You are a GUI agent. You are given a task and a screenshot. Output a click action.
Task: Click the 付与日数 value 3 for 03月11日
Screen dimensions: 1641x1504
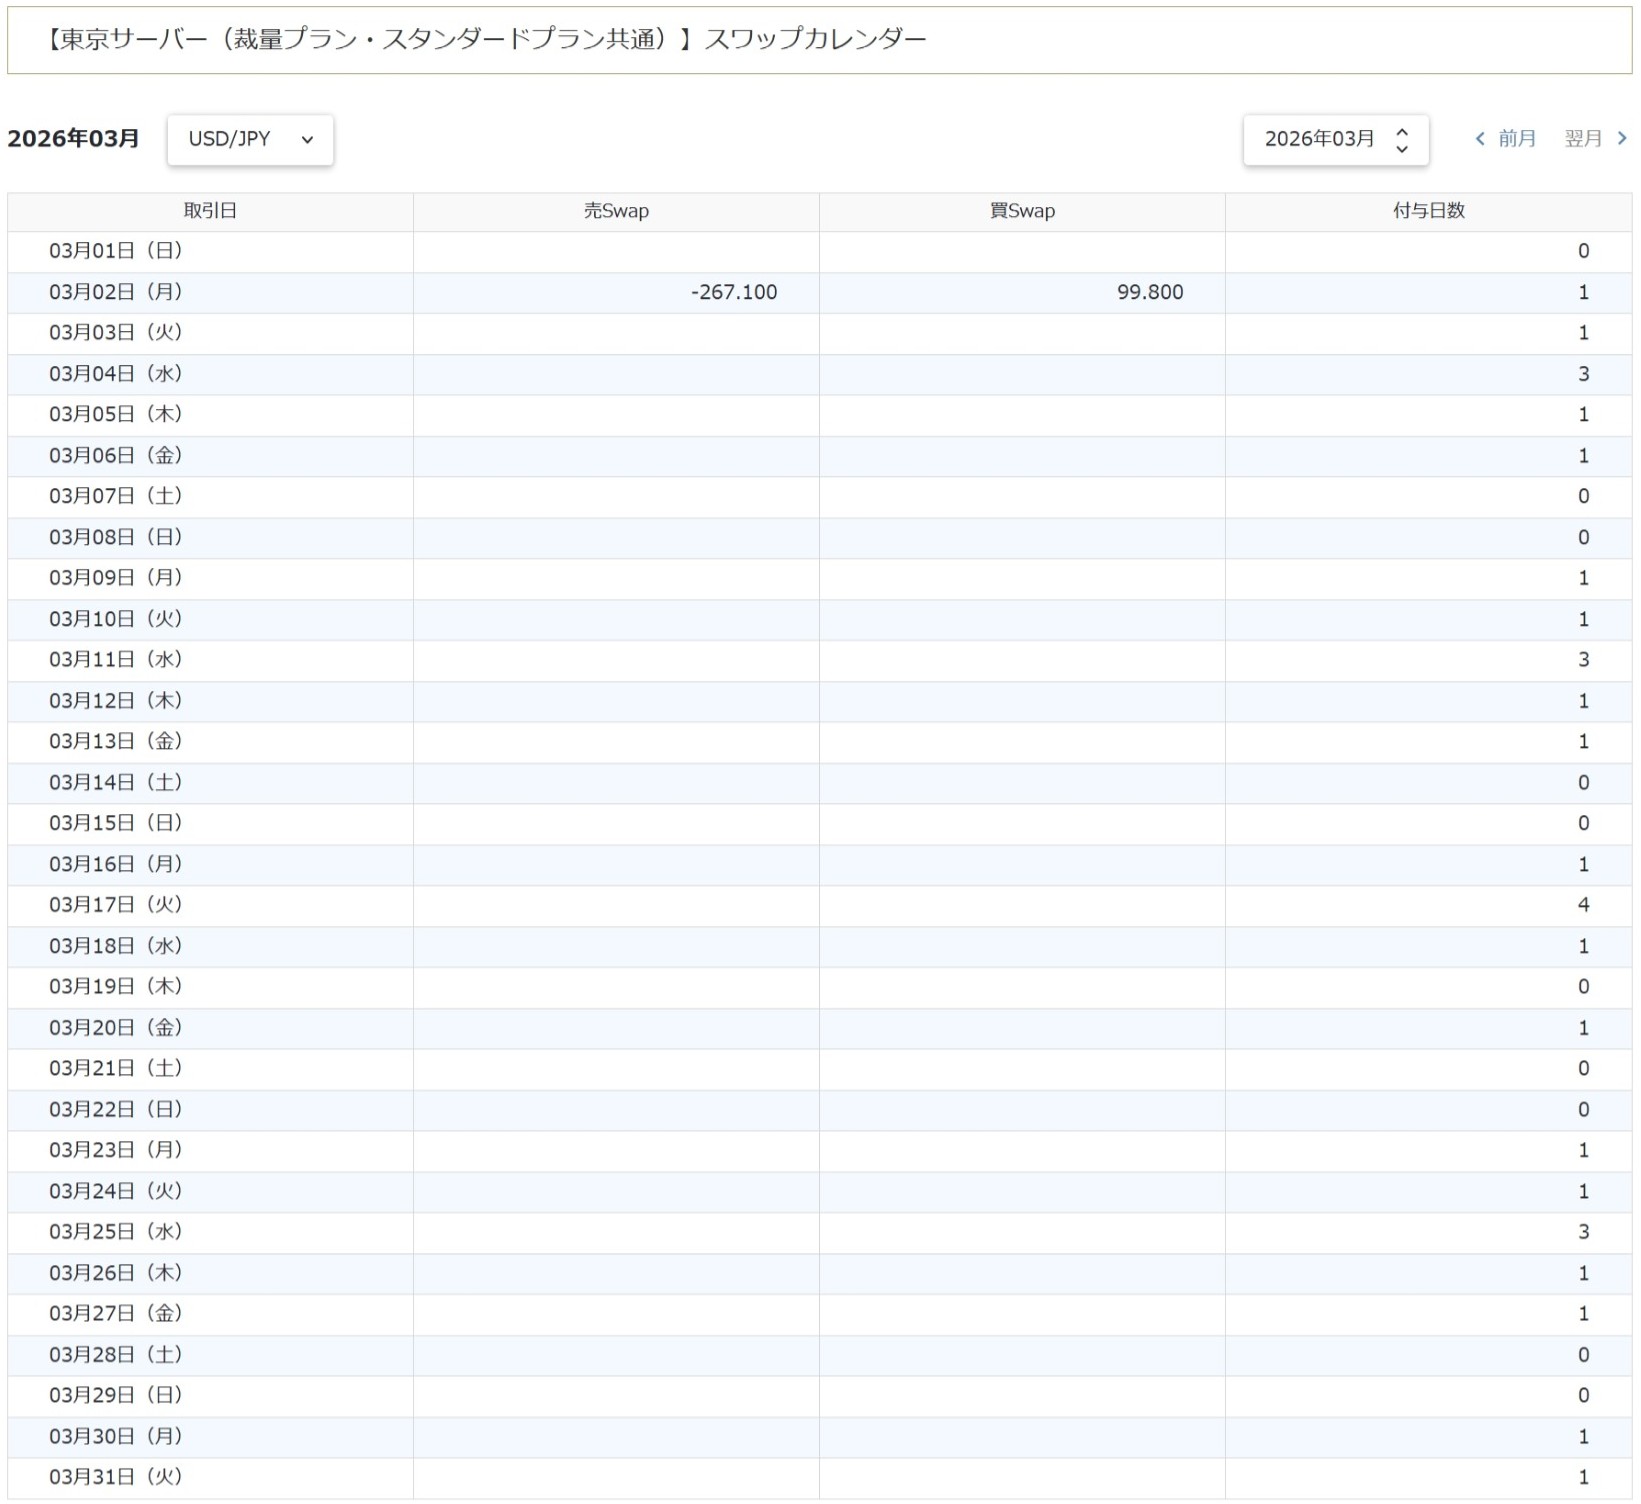tap(1583, 660)
